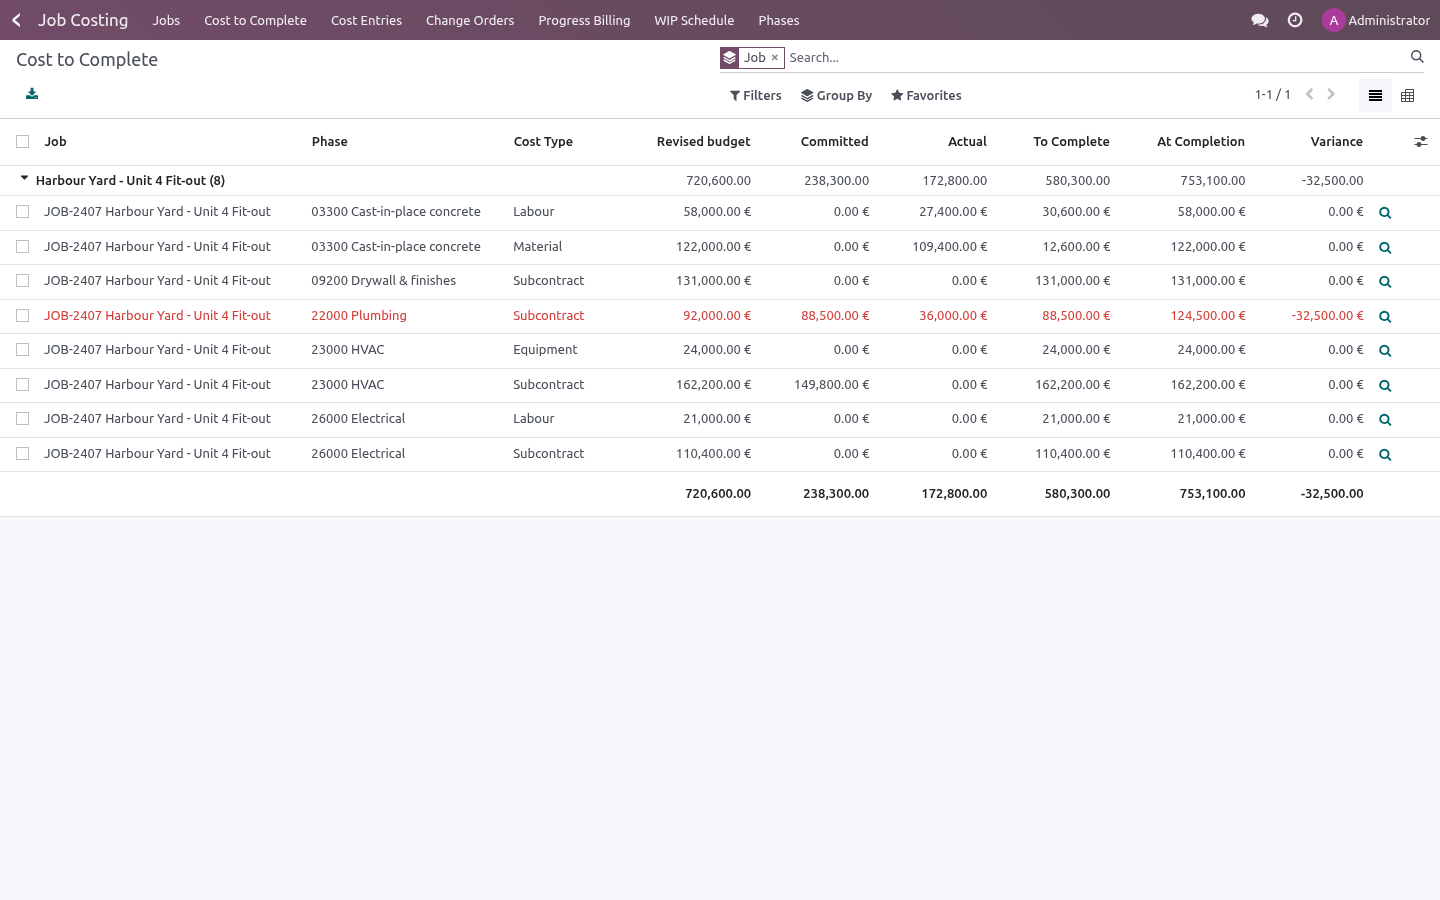Image resolution: width=1440 pixels, height=900 pixels.
Task: Focus the Search input field
Action: [1096, 58]
